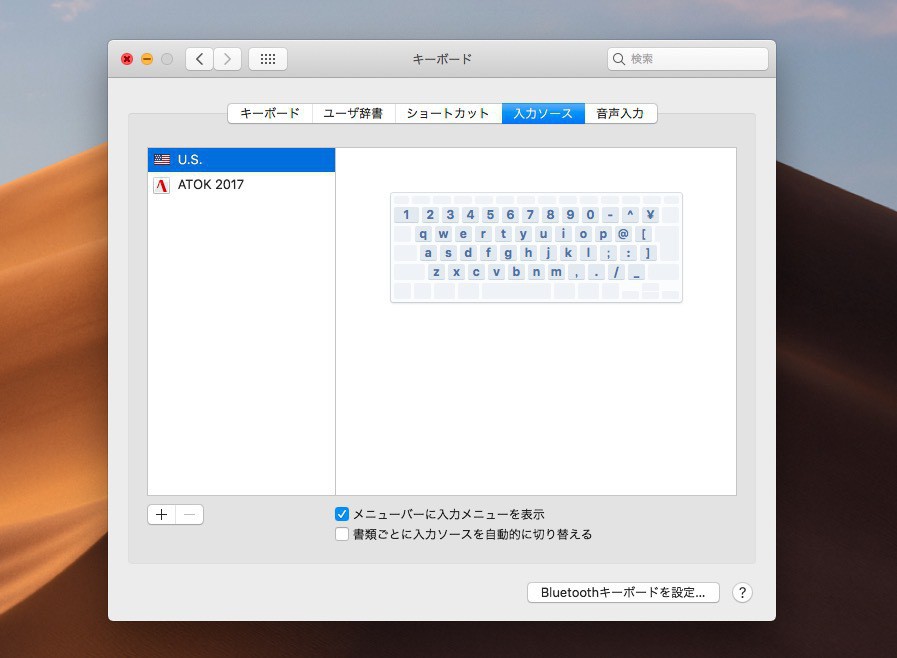Enable 書類ごとに入力ソースを自動的に切り替える checkbox

(x=342, y=534)
